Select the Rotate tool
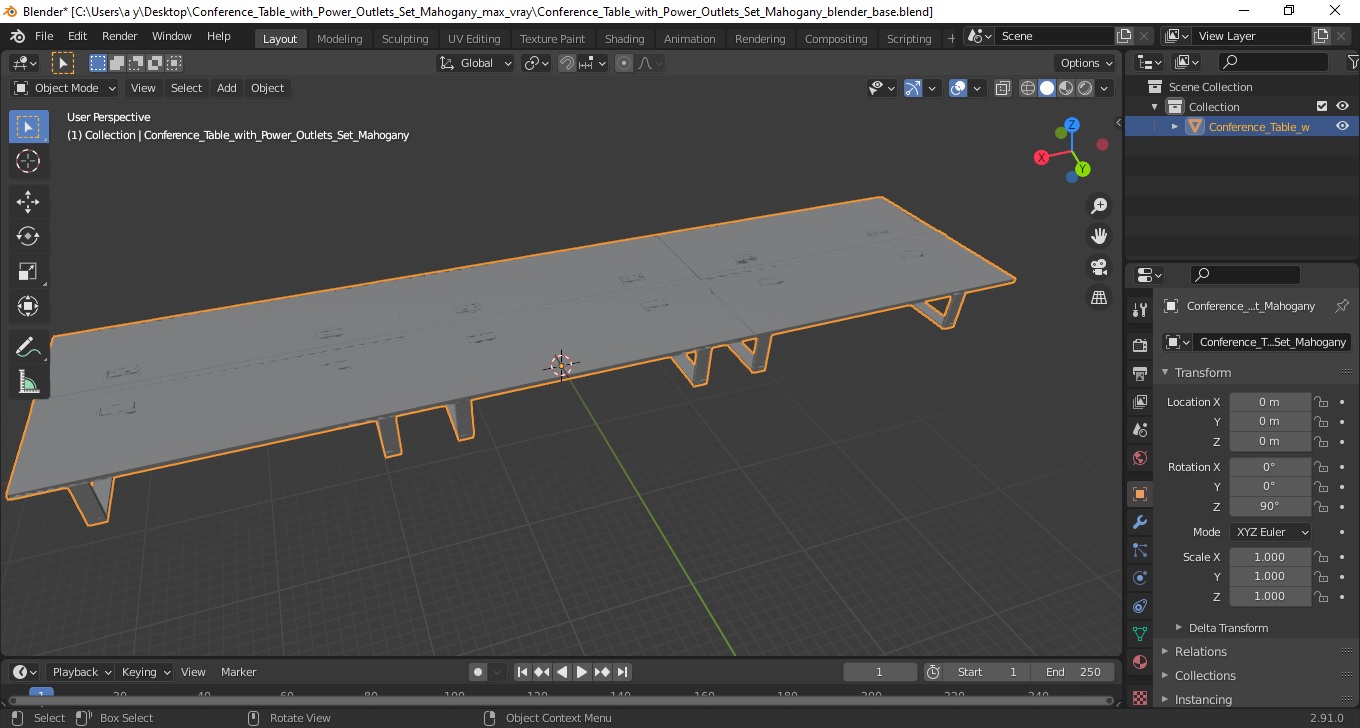 [28, 236]
